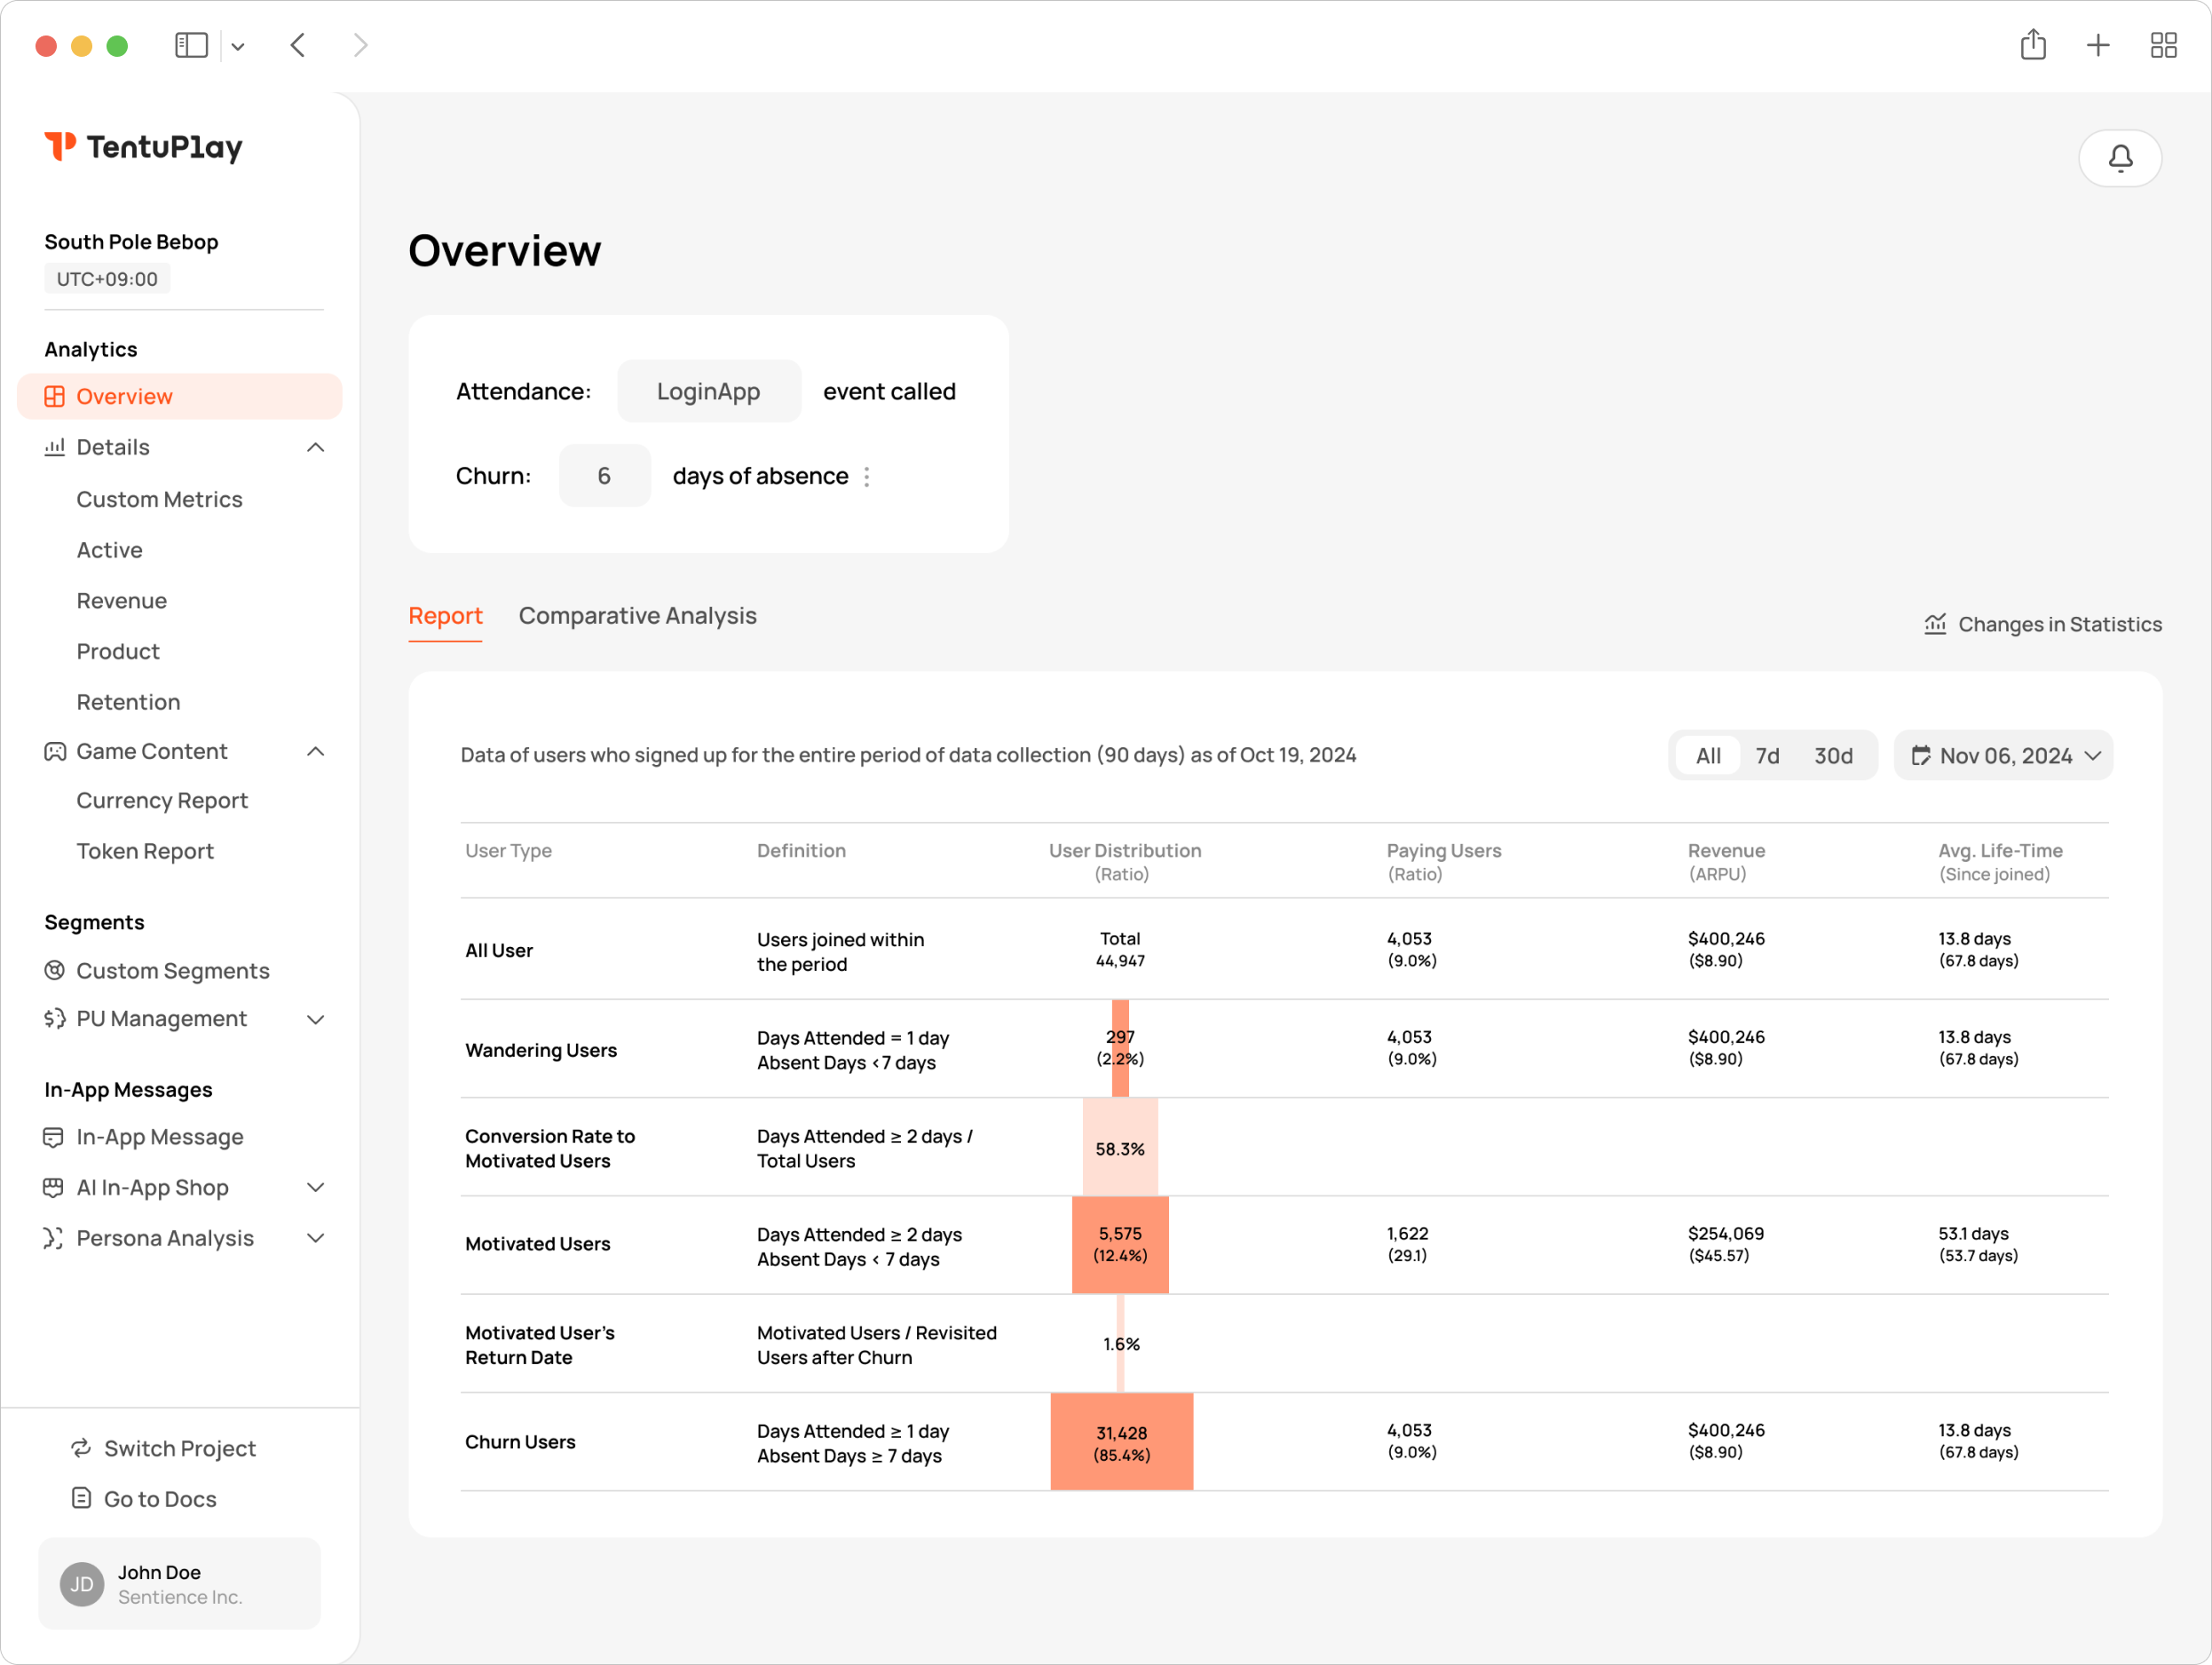Expand the PU Management submenu
Viewport: 2212px width, 1665px height.
pyautogui.click(x=315, y=1019)
